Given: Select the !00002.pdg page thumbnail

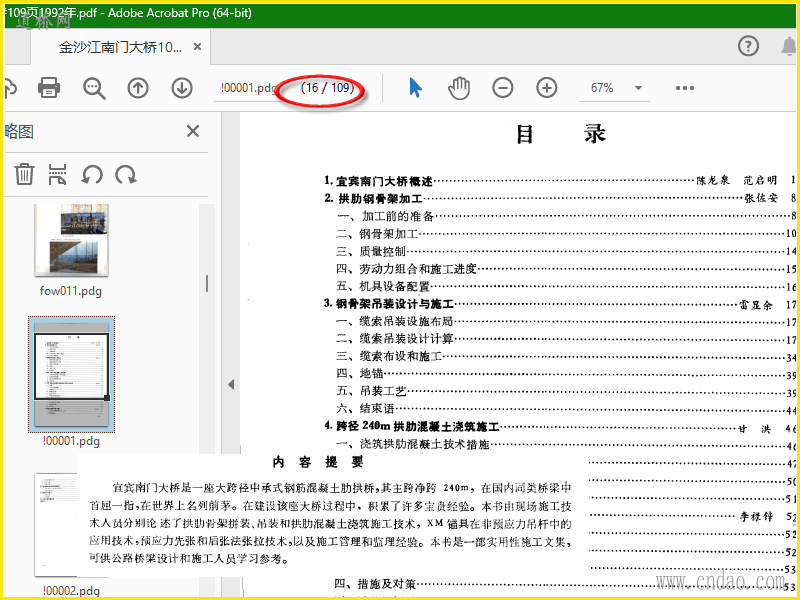Looking at the screenshot, I should 56,524.
